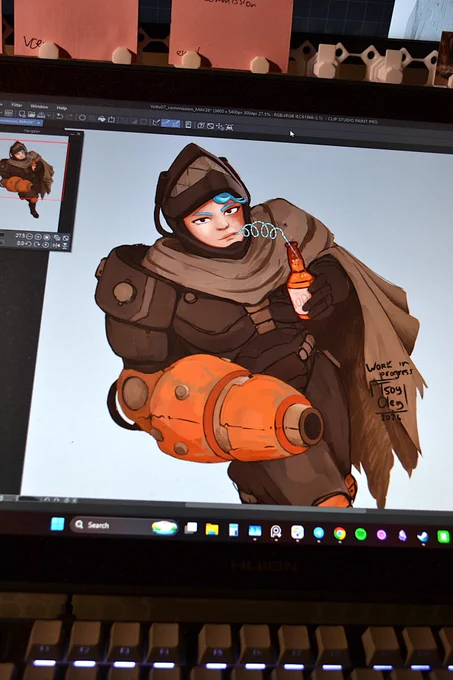Viewport: 453px width, 680px height.
Task: Open the Window menu
Action: pos(39,107)
